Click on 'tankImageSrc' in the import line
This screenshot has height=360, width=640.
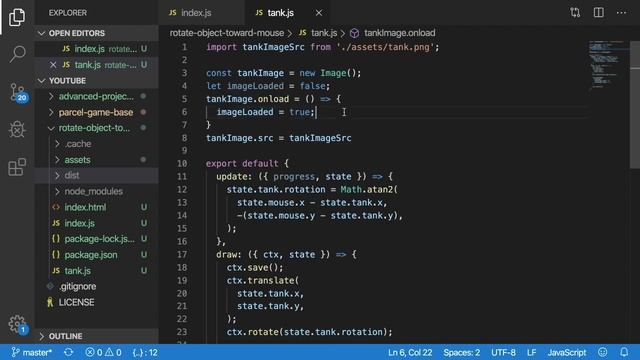pos(273,47)
